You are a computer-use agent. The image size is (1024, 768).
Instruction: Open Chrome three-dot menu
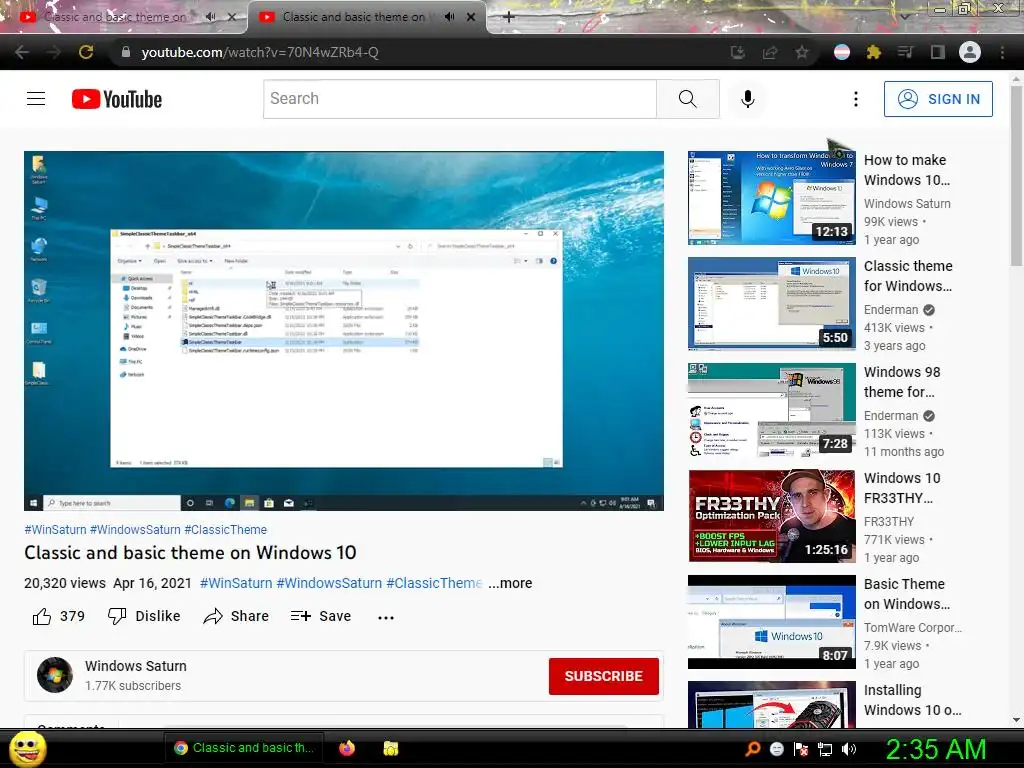pyautogui.click(x=1002, y=52)
